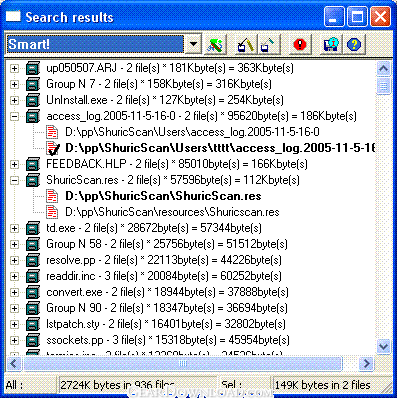The image size is (400, 400).
Task: Expand the ssockets.pp group
Action: pos(14,340)
